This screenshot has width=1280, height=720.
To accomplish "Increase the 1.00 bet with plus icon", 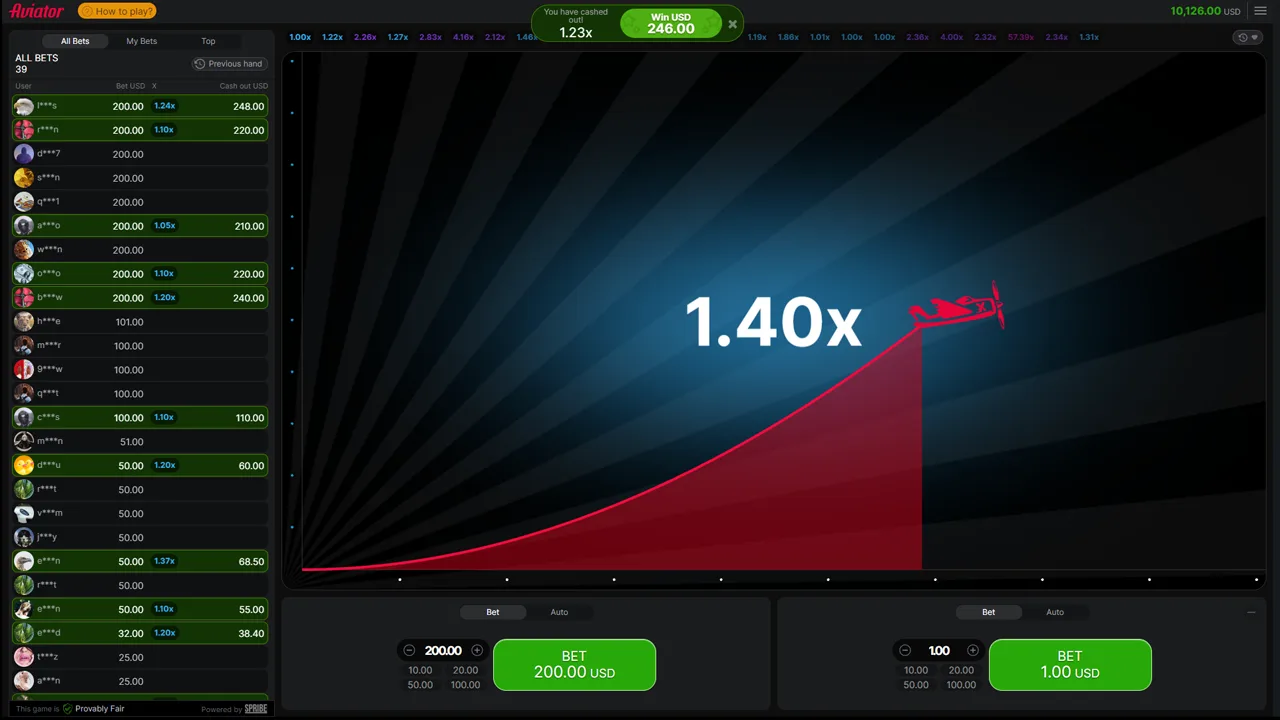I will point(973,650).
